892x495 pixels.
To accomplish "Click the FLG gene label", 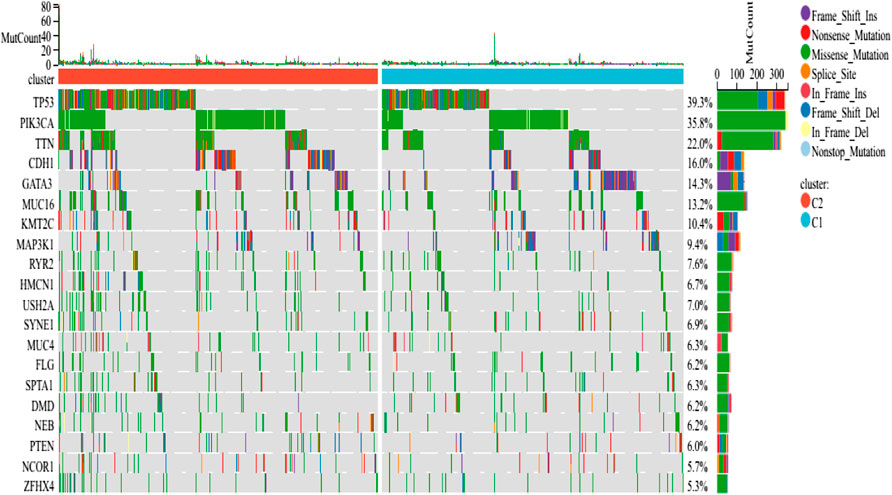I will pos(45,365).
